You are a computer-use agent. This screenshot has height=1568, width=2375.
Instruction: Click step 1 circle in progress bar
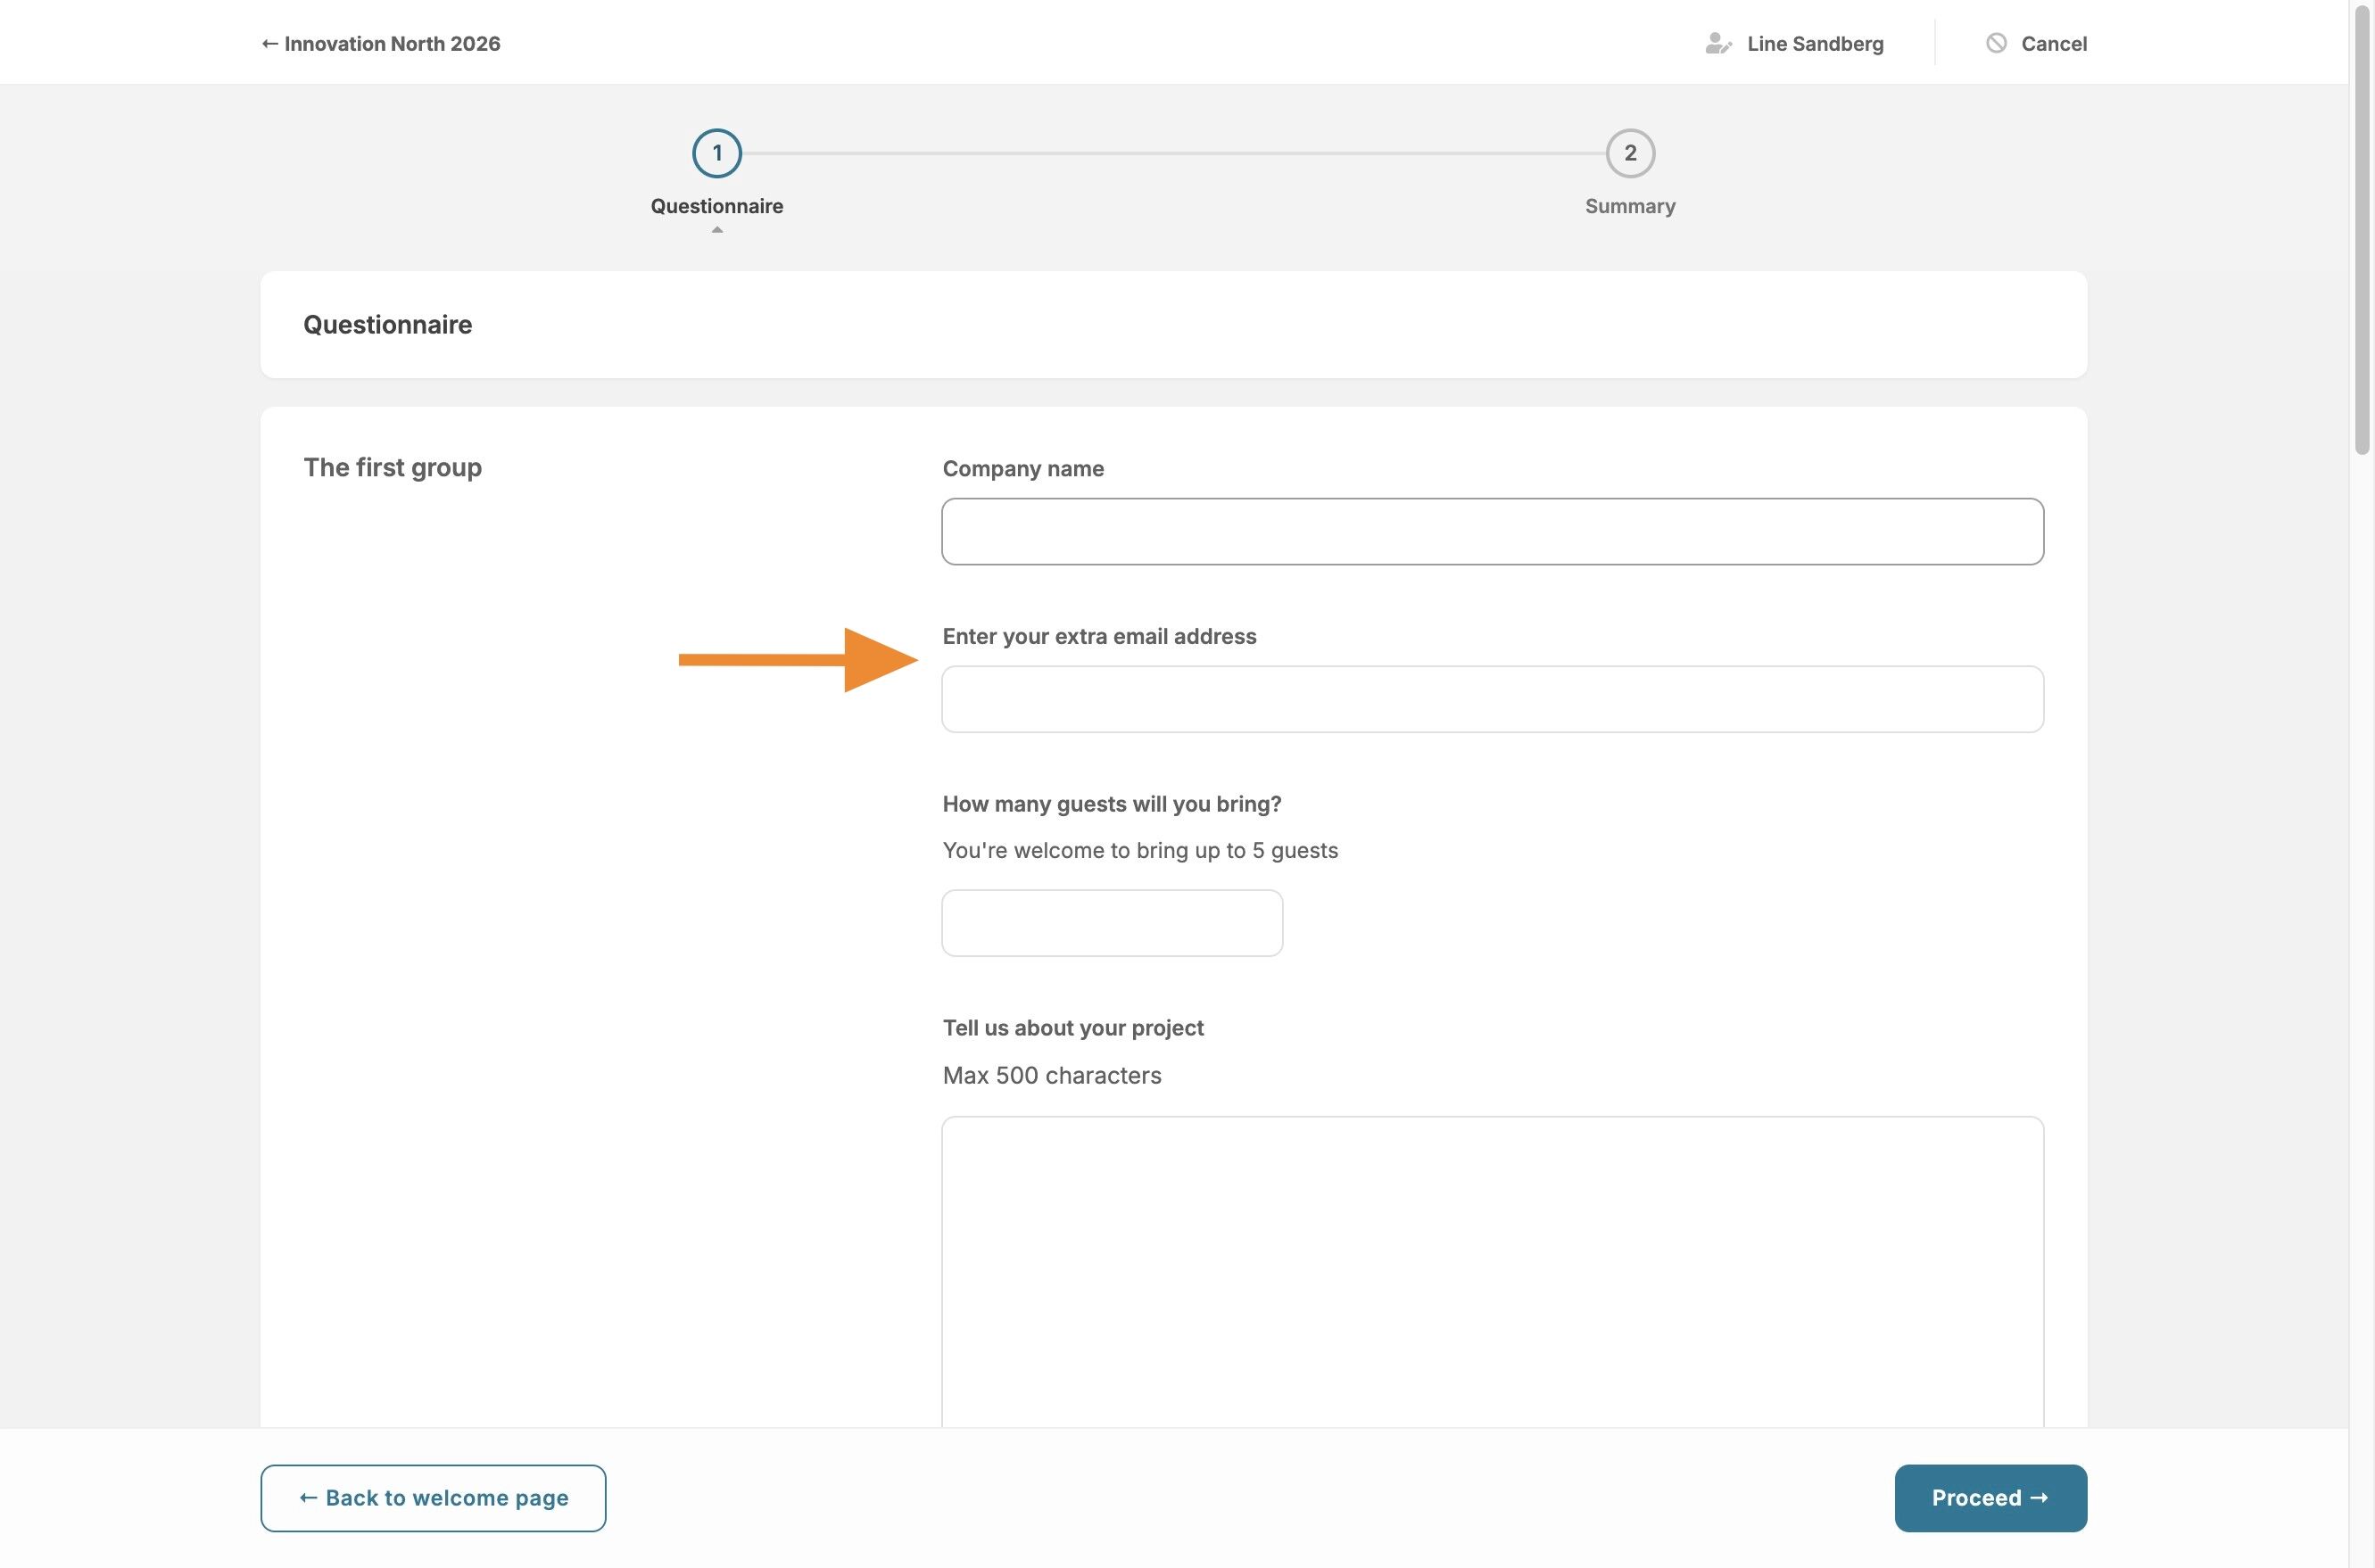click(716, 153)
